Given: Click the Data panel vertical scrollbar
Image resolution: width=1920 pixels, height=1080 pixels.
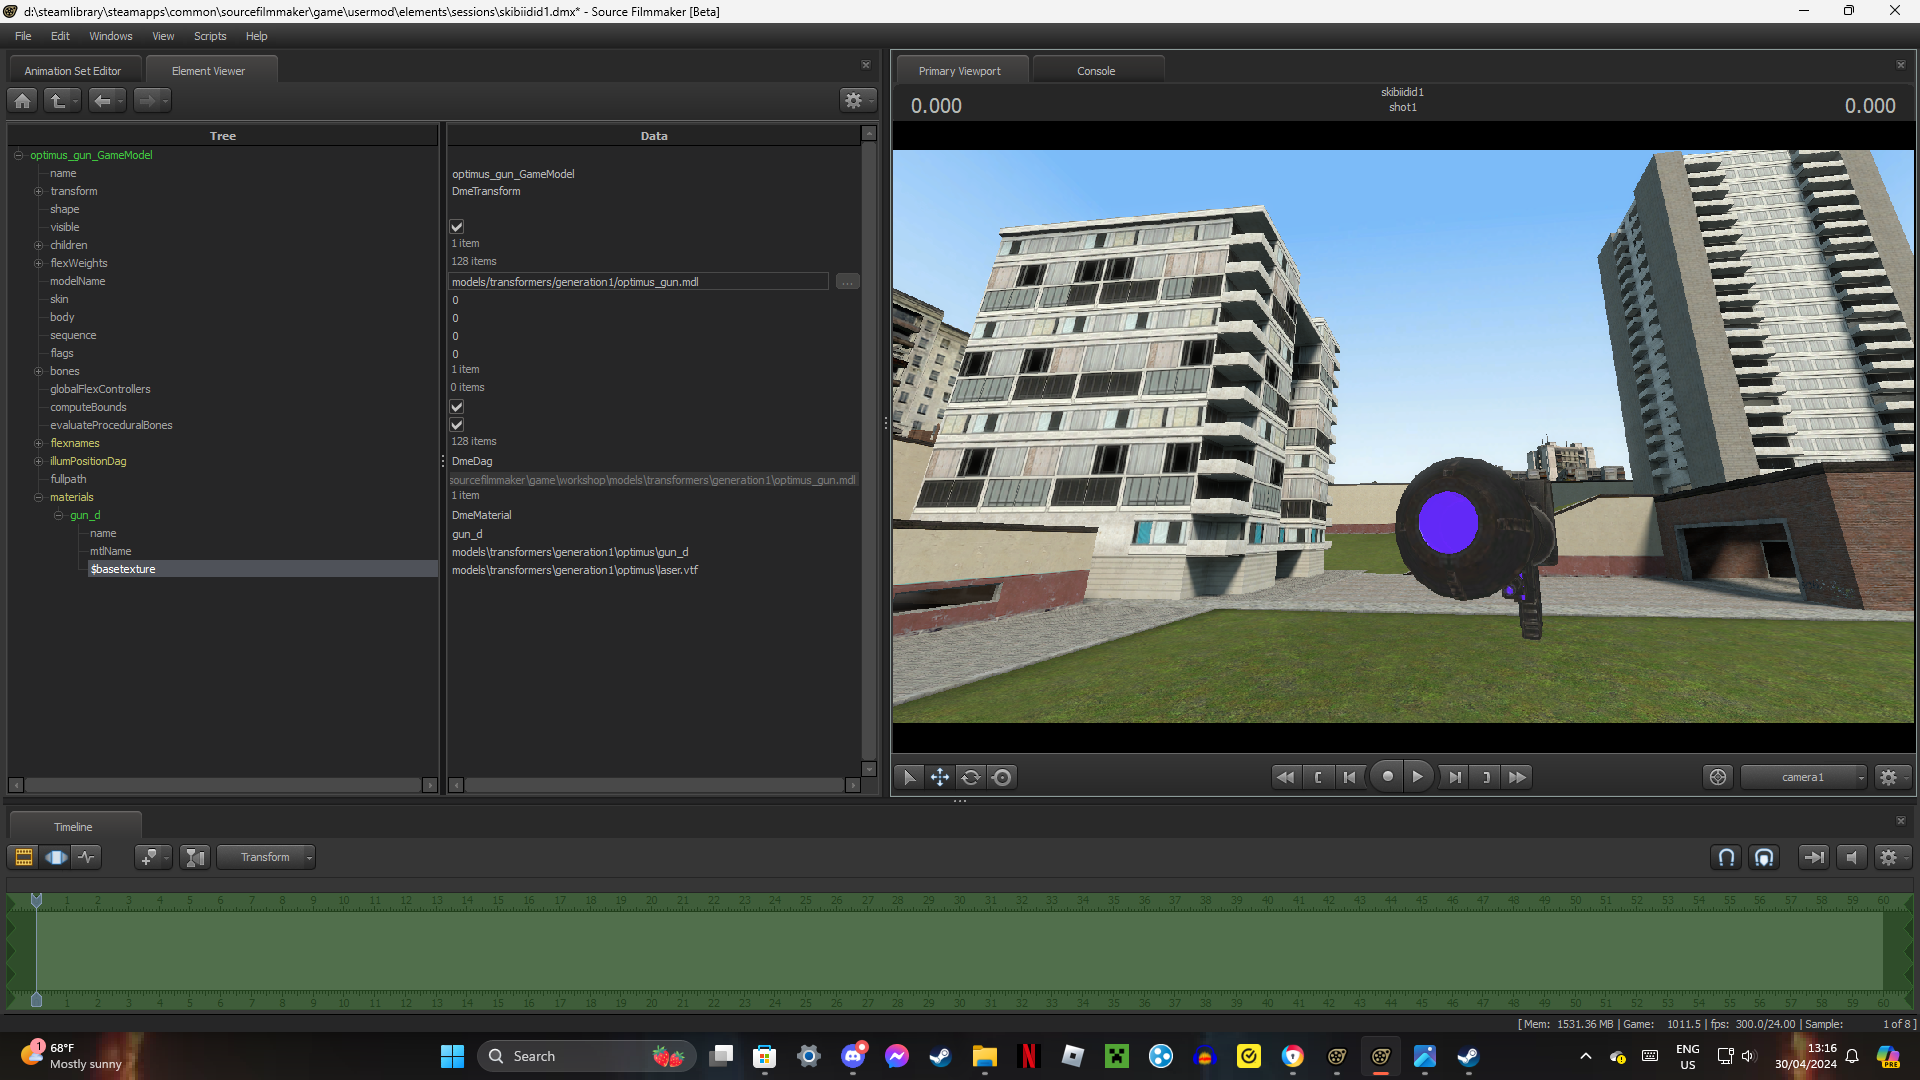Looking at the screenshot, I should tap(869, 450).
